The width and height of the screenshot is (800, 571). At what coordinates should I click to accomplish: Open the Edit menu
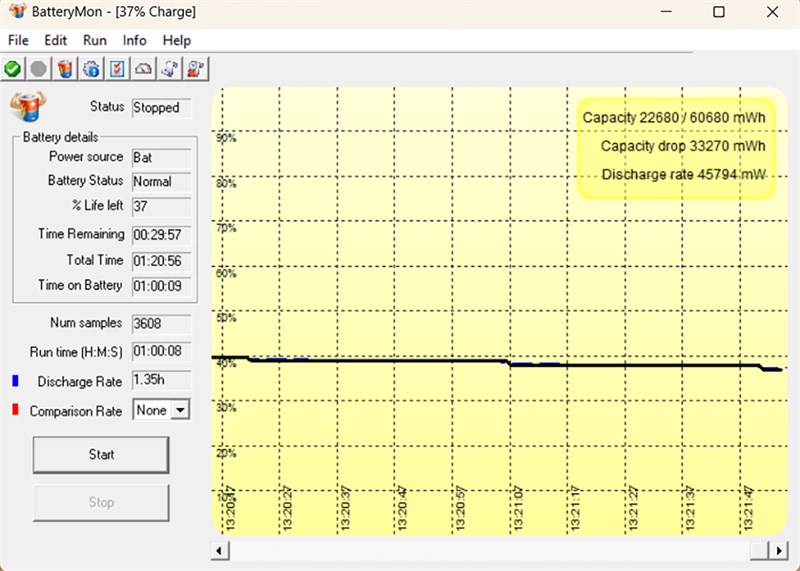point(56,40)
